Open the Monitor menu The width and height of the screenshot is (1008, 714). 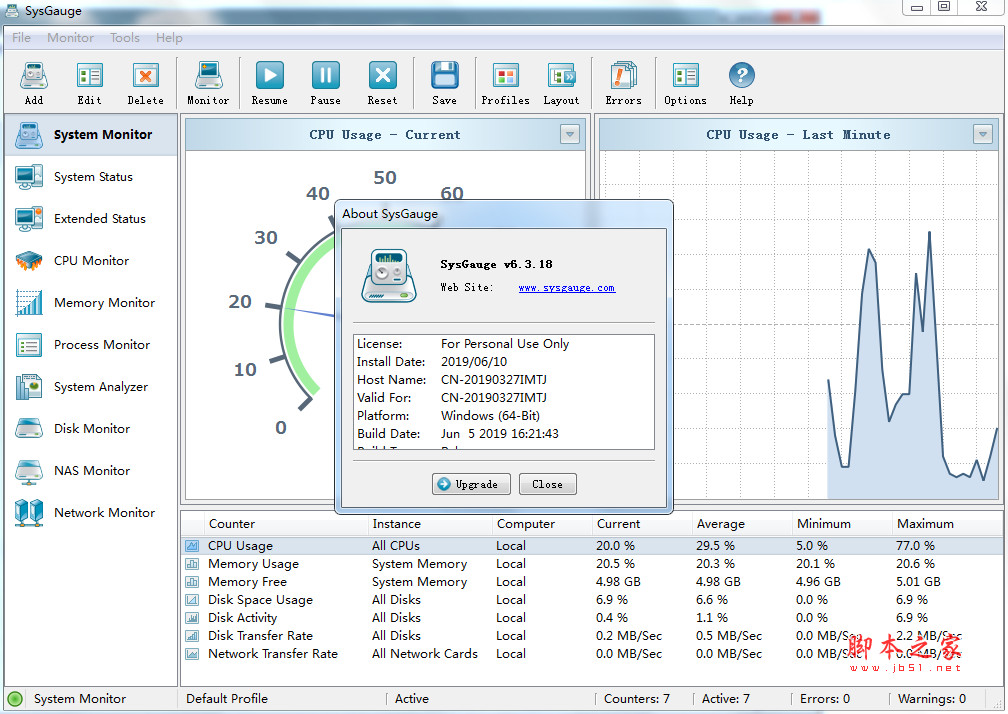tap(70, 37)
